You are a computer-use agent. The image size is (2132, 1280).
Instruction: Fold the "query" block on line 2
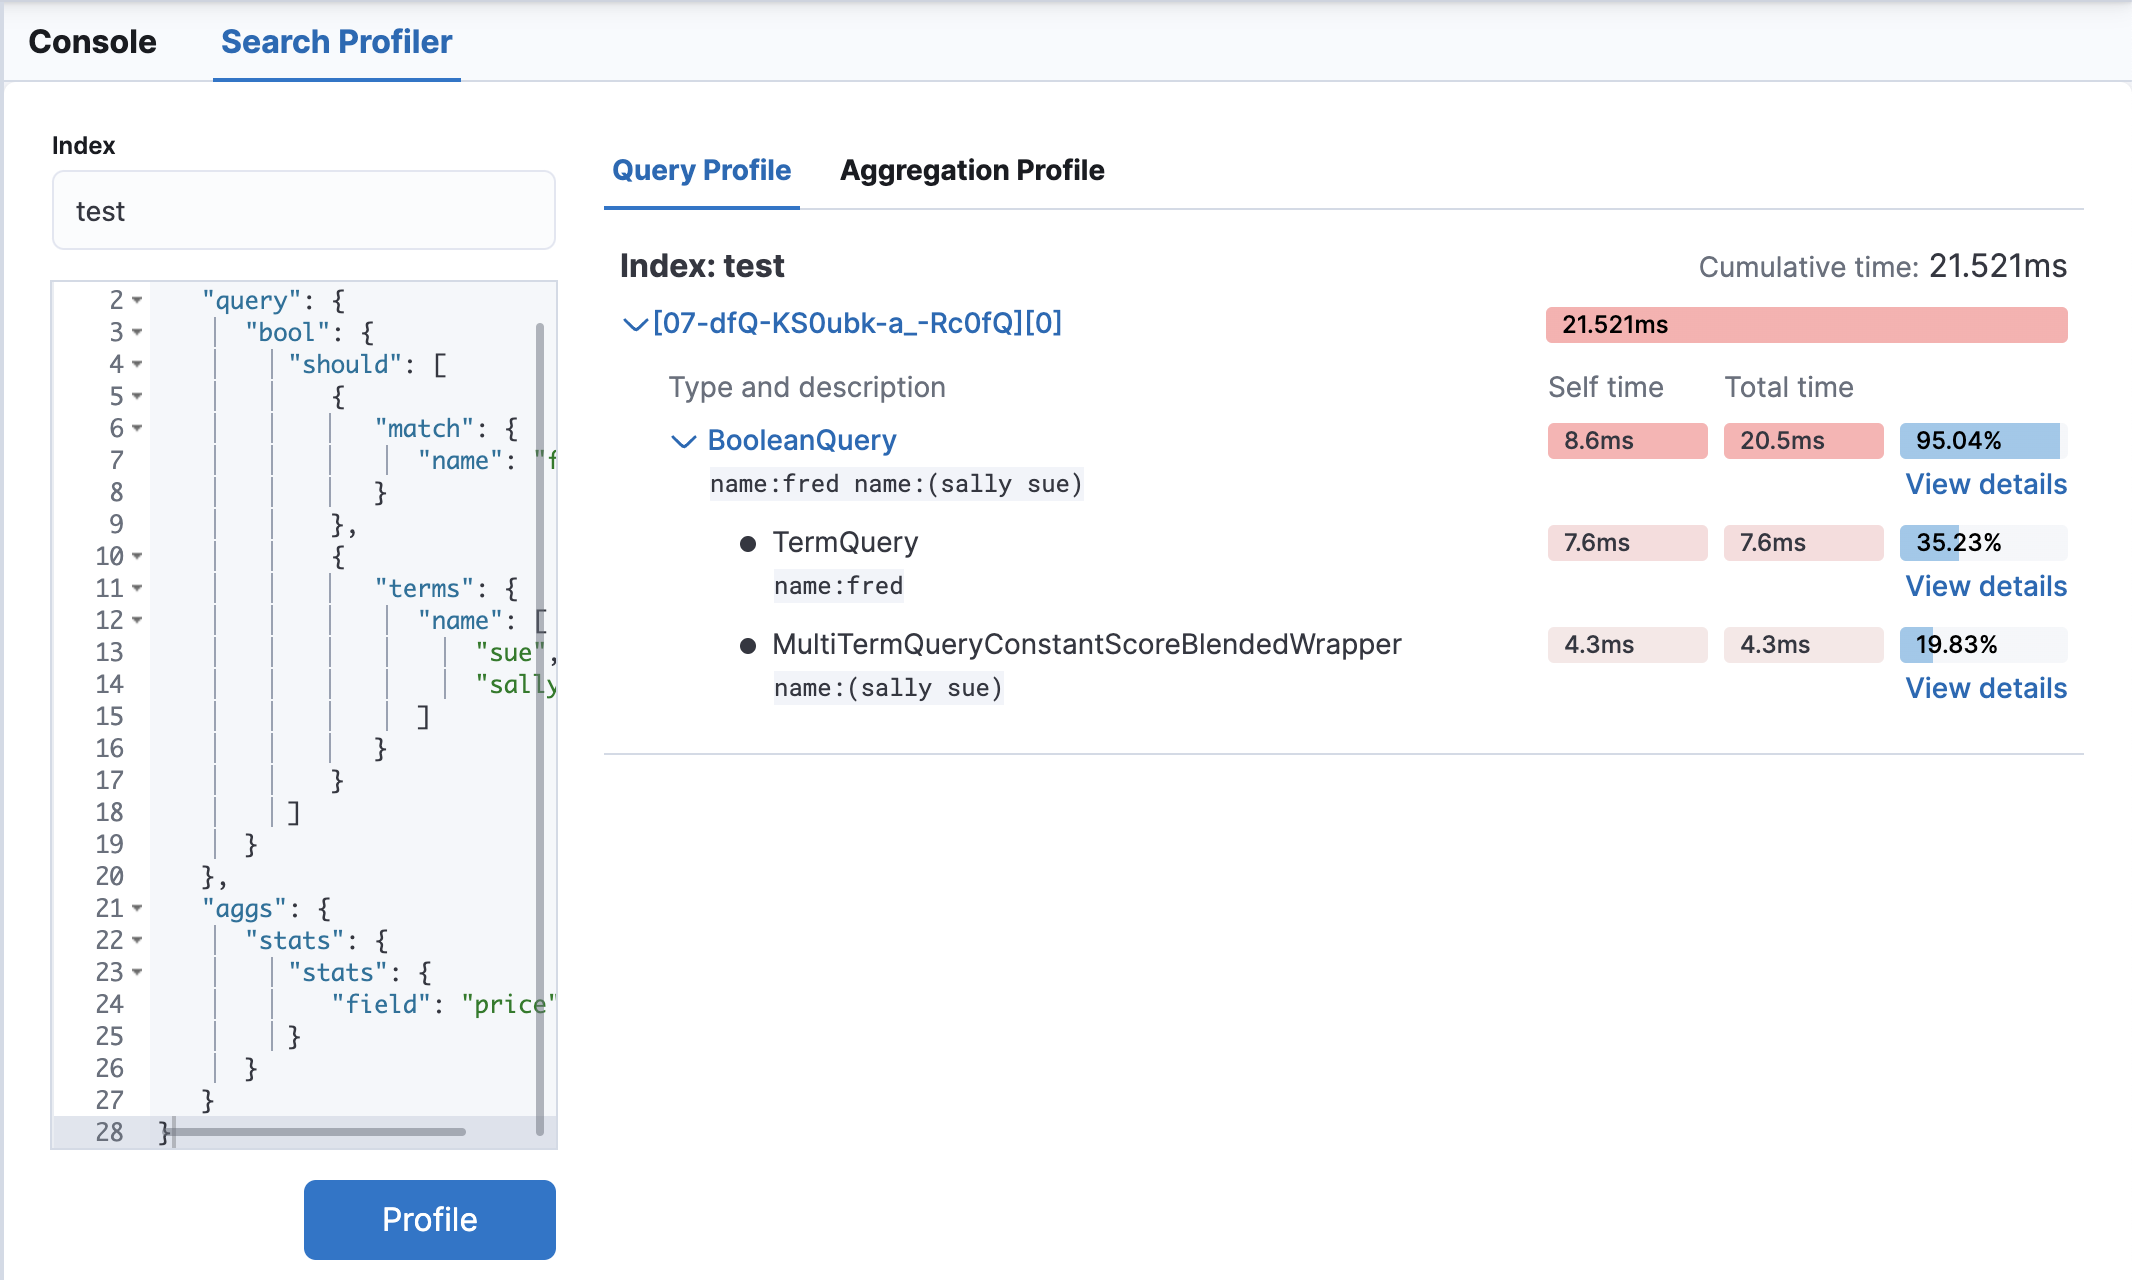click(137, 300)
